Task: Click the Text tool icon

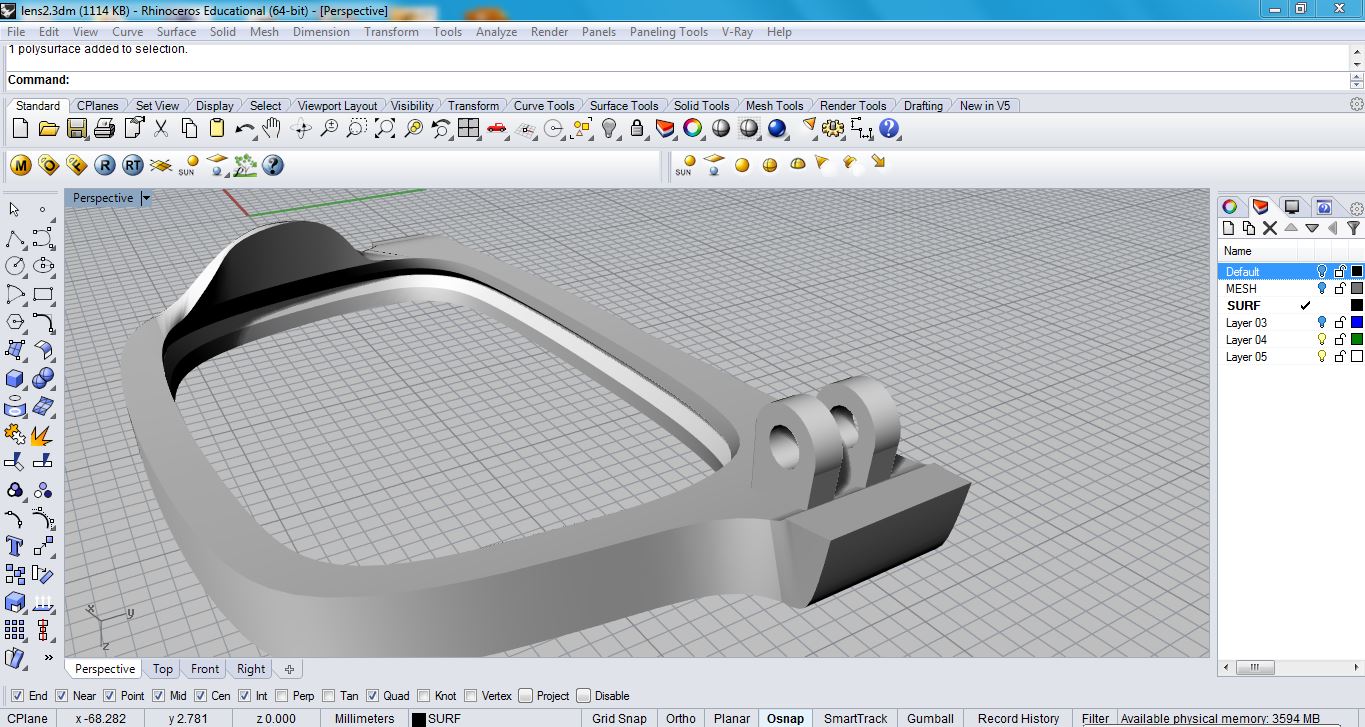Action: click(x=15, y=546)
